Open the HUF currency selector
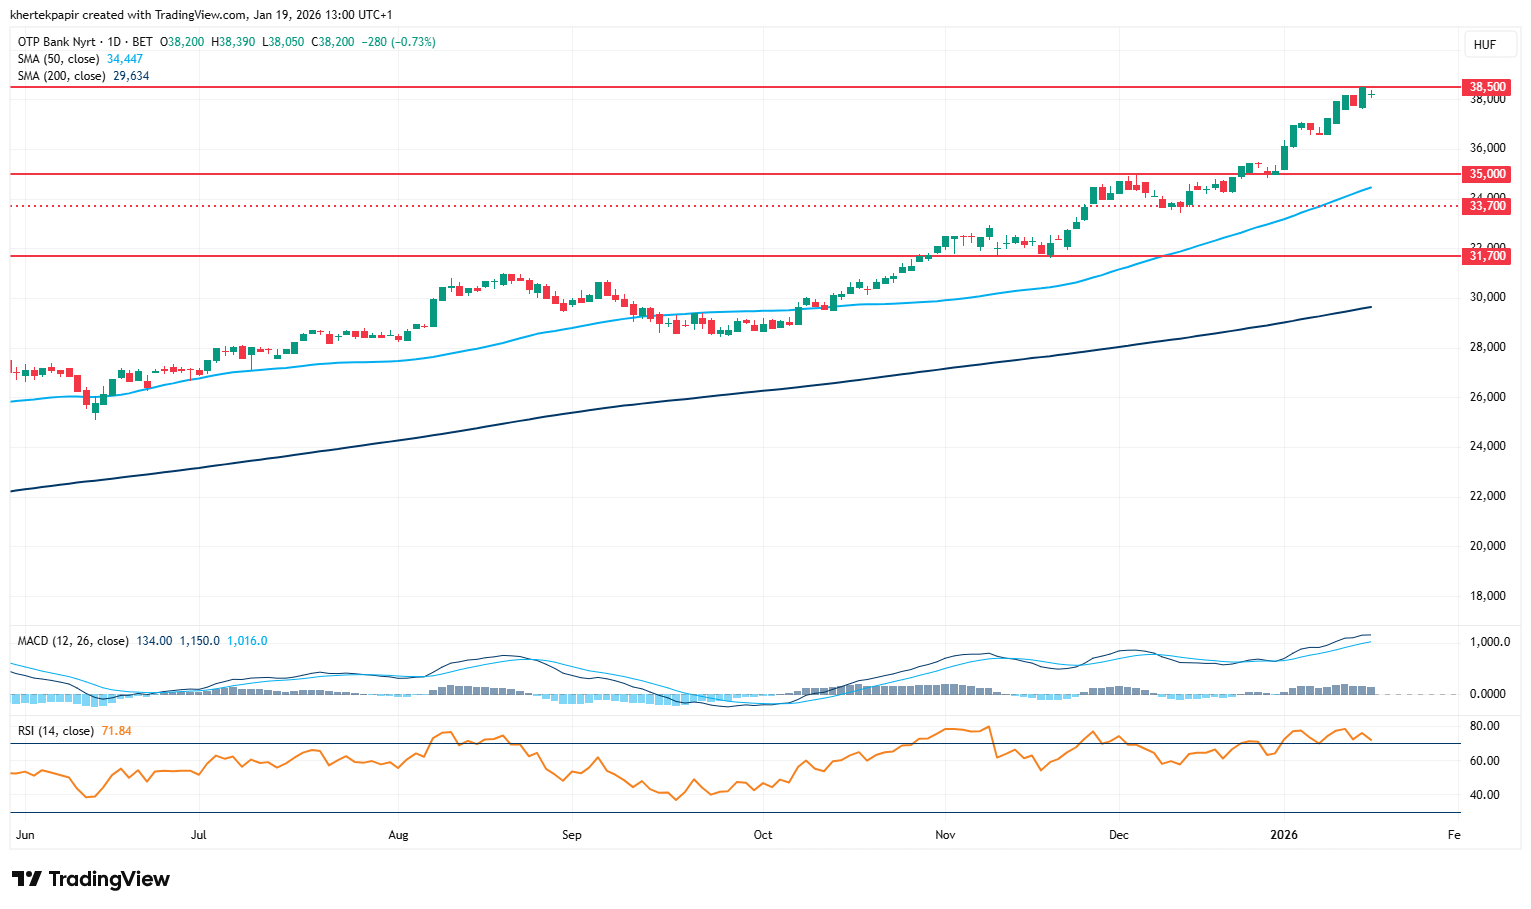Viewport: 1531px width, 909px height. click(x=1485, y=45)
